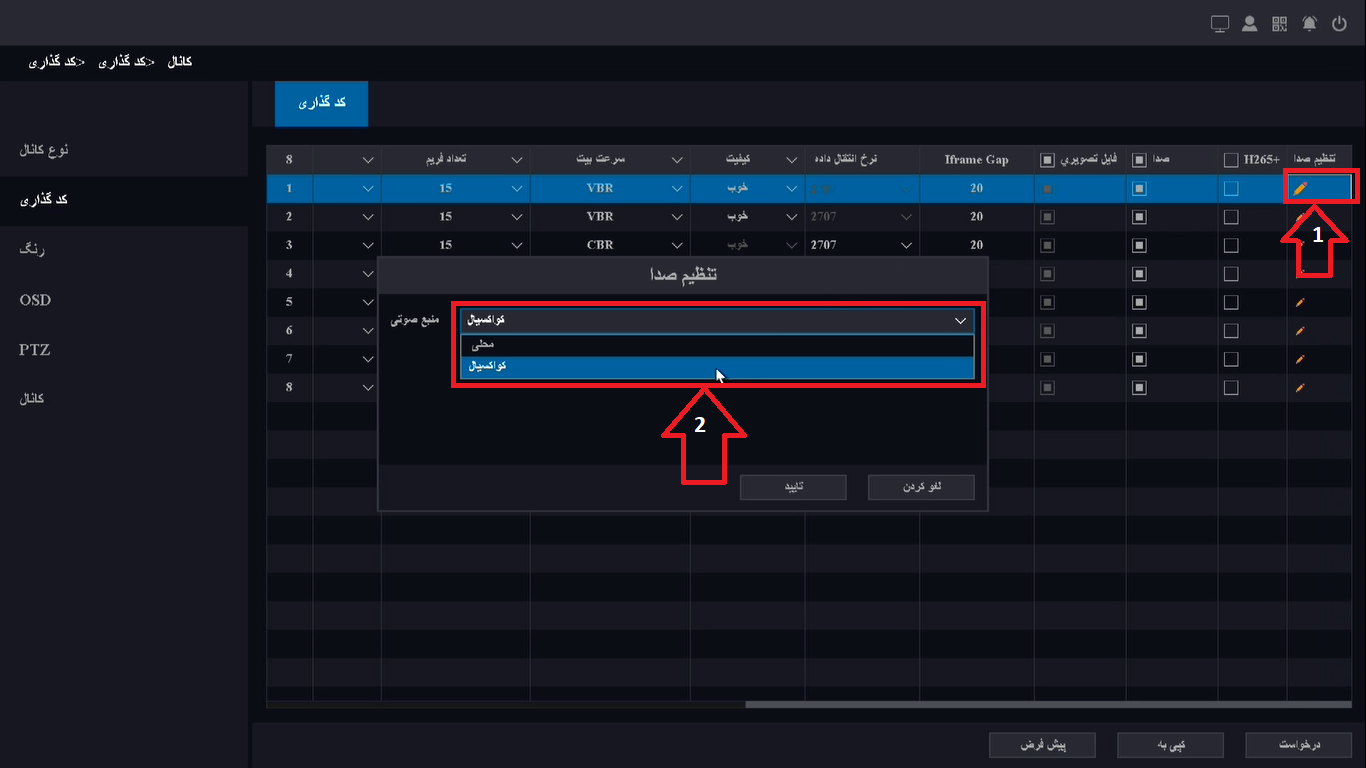Click the pencil audio-settings icon for channel 5

click(1300, 302)
